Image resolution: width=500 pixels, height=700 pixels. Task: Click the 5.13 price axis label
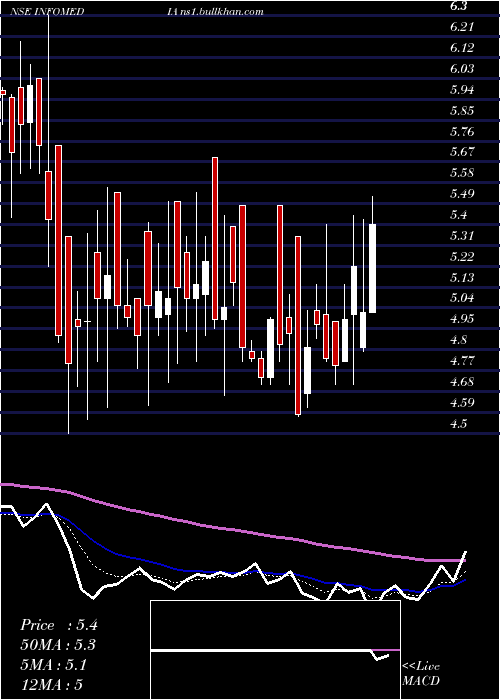462,278
